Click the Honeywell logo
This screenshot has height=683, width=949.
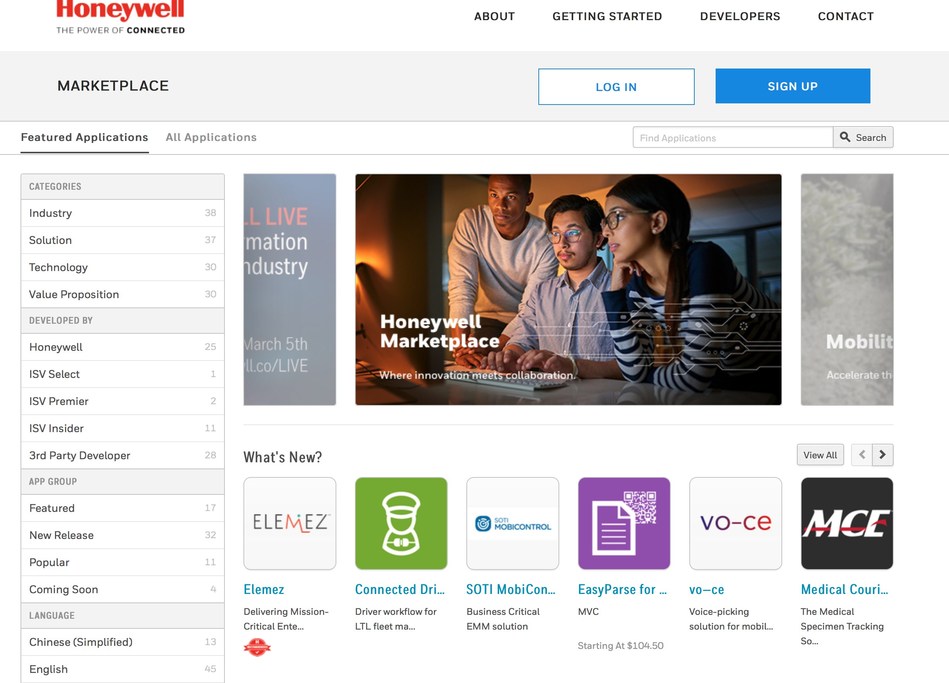point(120,13)
